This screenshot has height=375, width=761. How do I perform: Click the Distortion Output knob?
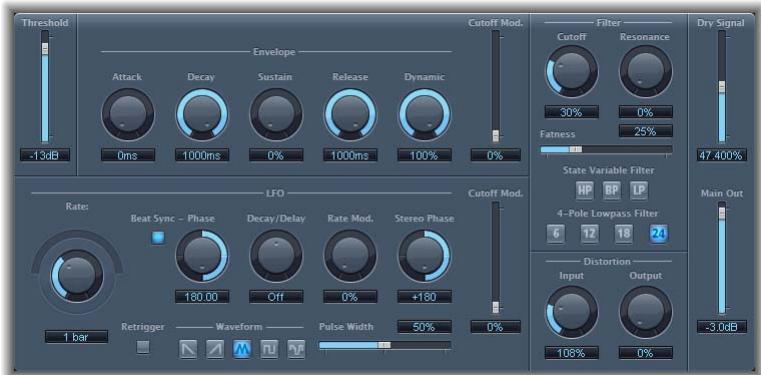645,312
